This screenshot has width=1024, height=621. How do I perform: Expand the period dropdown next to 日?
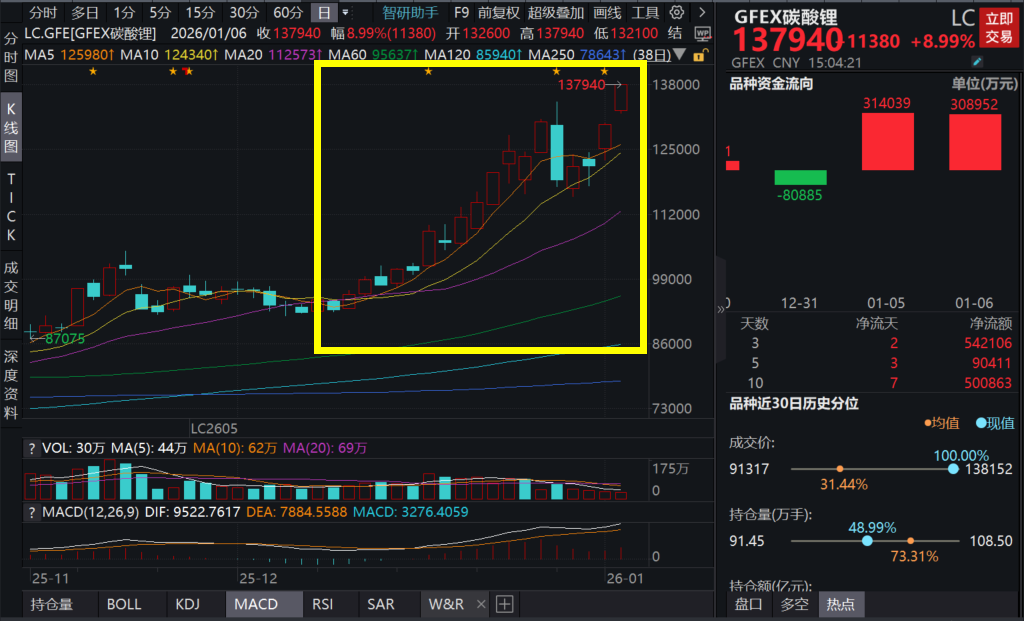346,13
